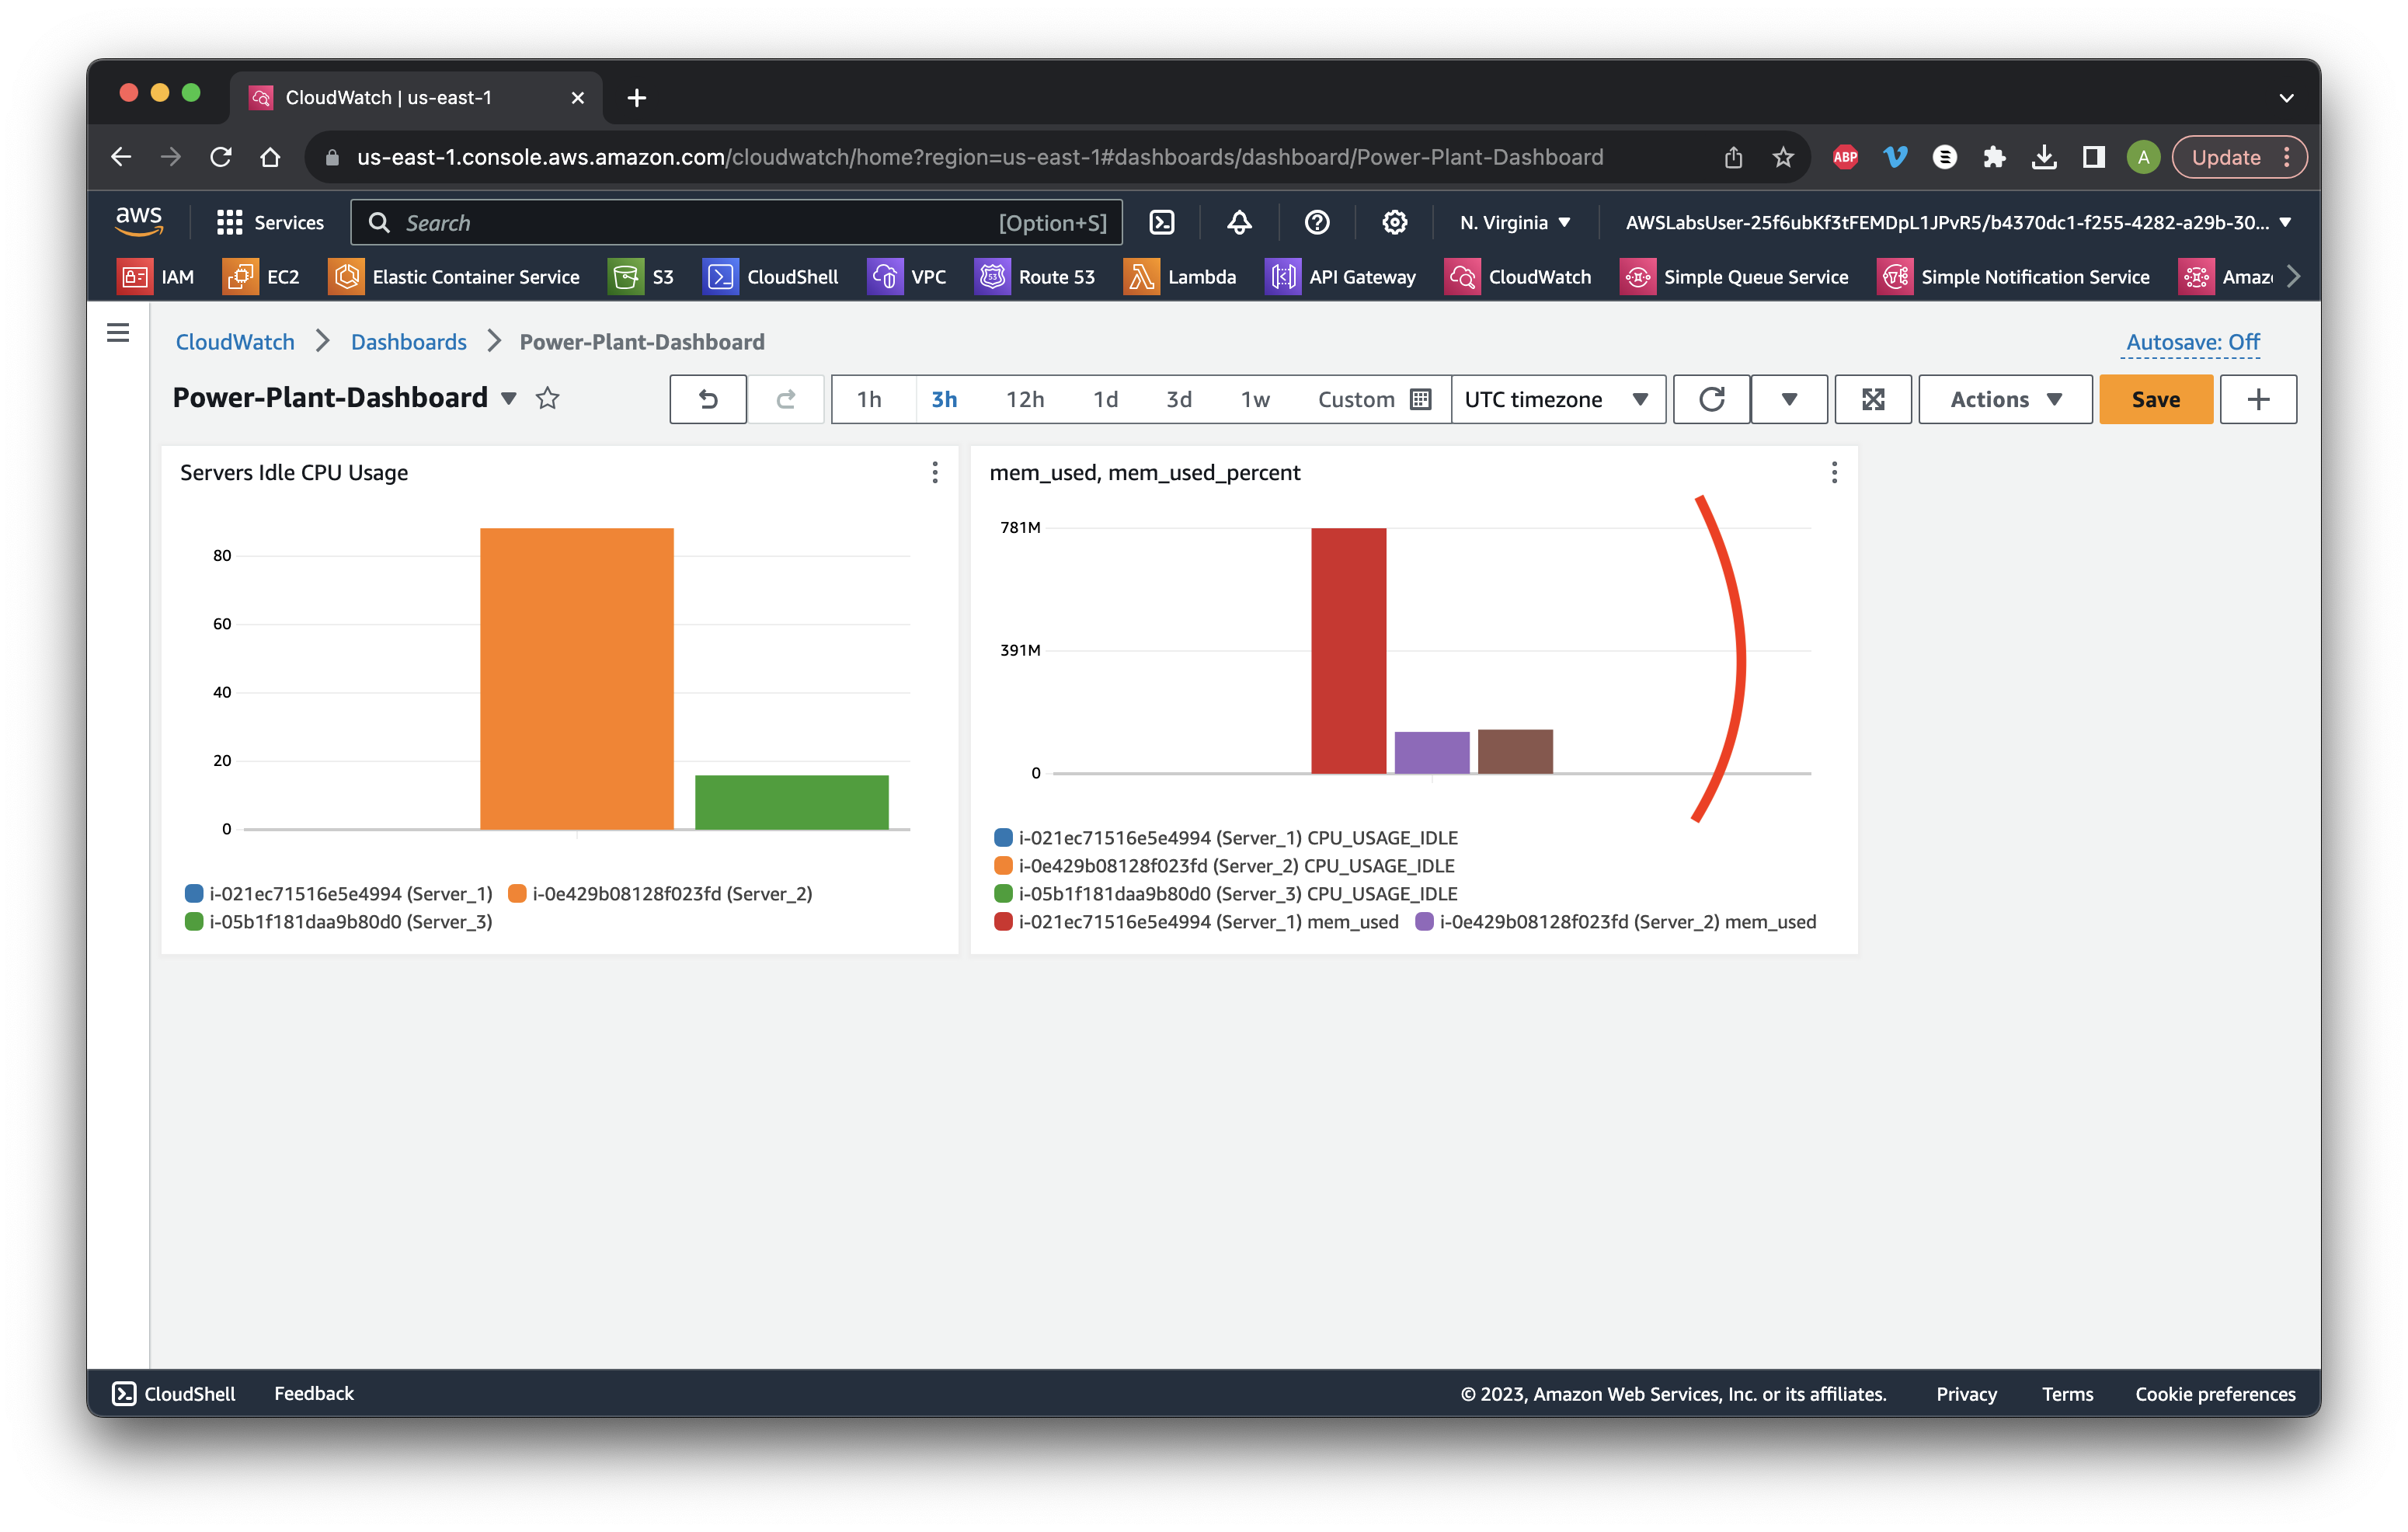The image size is (2408, 1532).
Task: Toggle the Autosave: Off setting
Action: pos(2192,342)
